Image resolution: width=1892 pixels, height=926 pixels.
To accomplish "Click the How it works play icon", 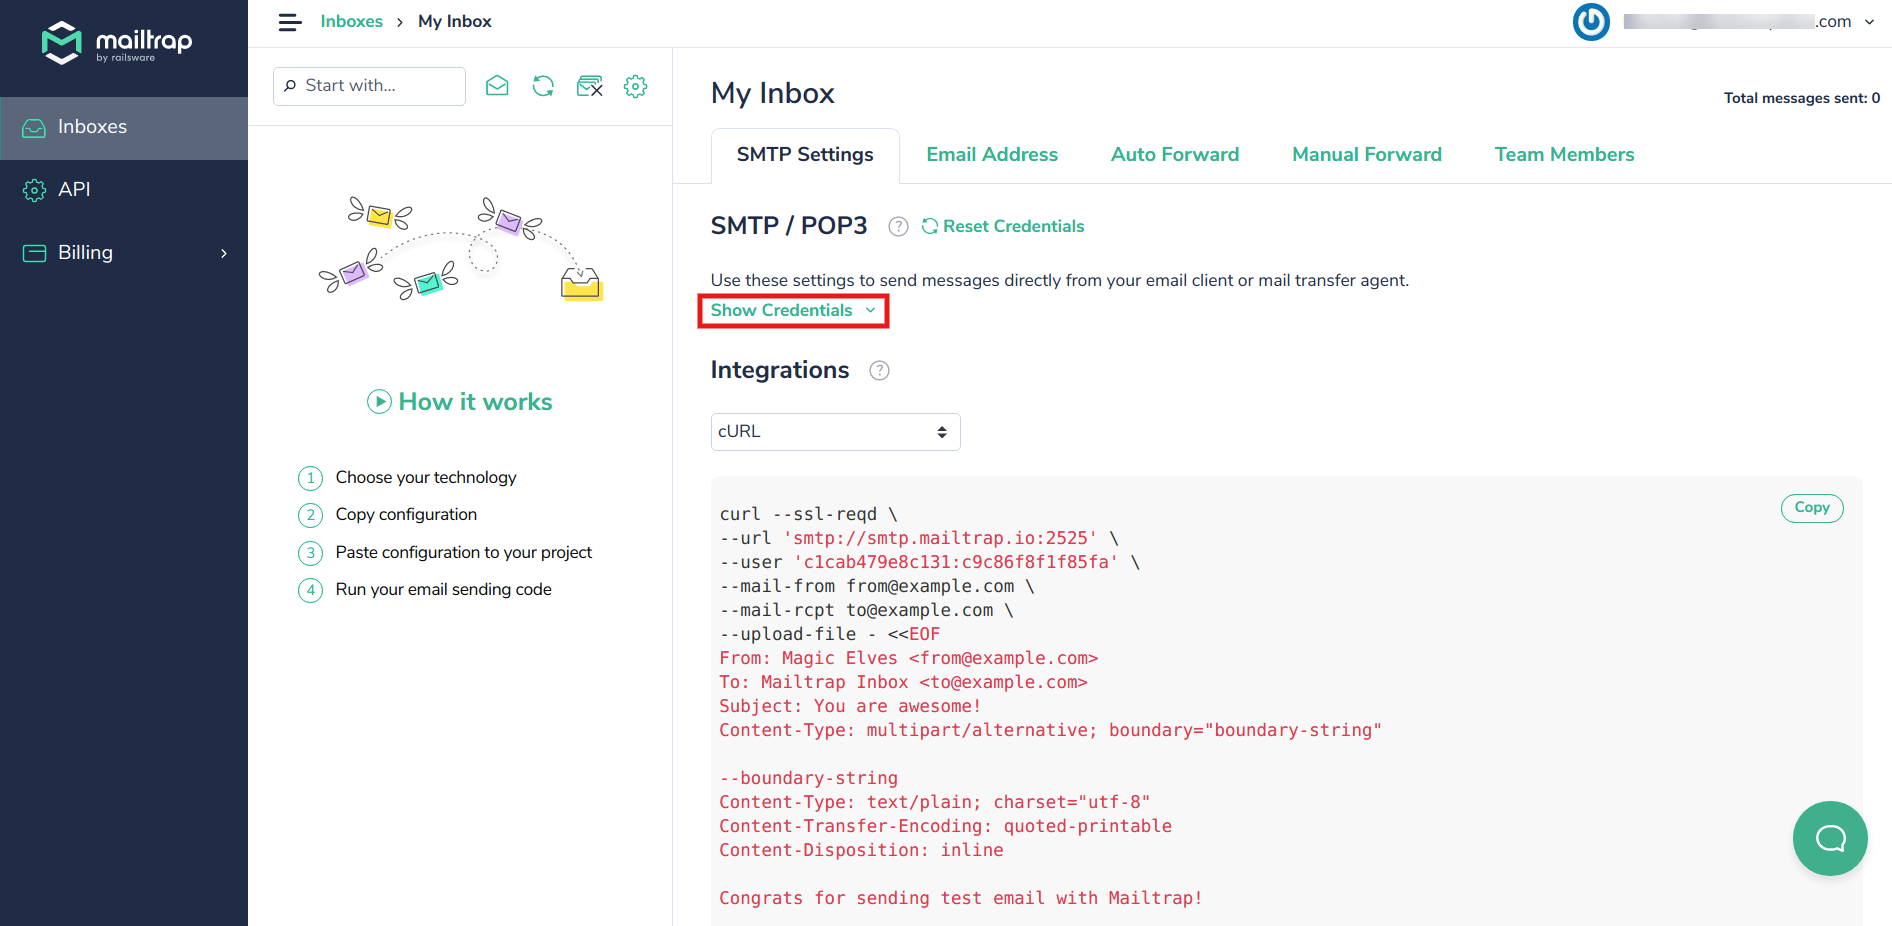I will pyautogui.click(x=379, y=402).
